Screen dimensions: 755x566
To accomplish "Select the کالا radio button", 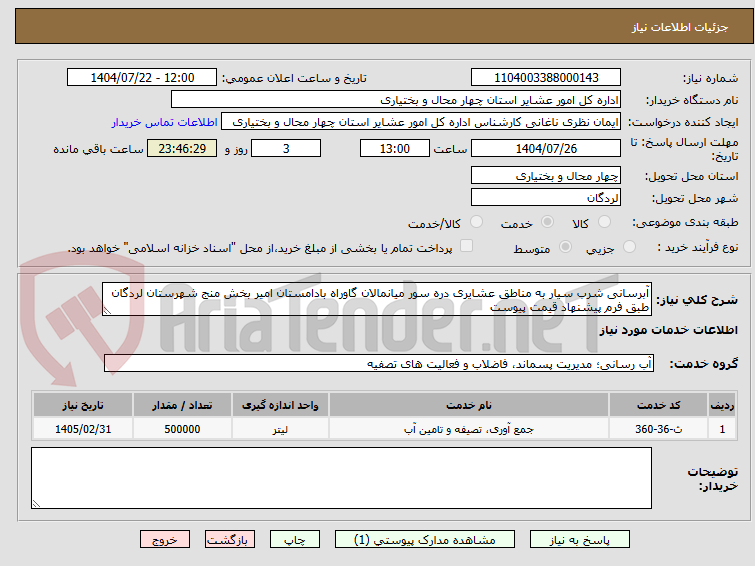I will (x=604, y=222).
